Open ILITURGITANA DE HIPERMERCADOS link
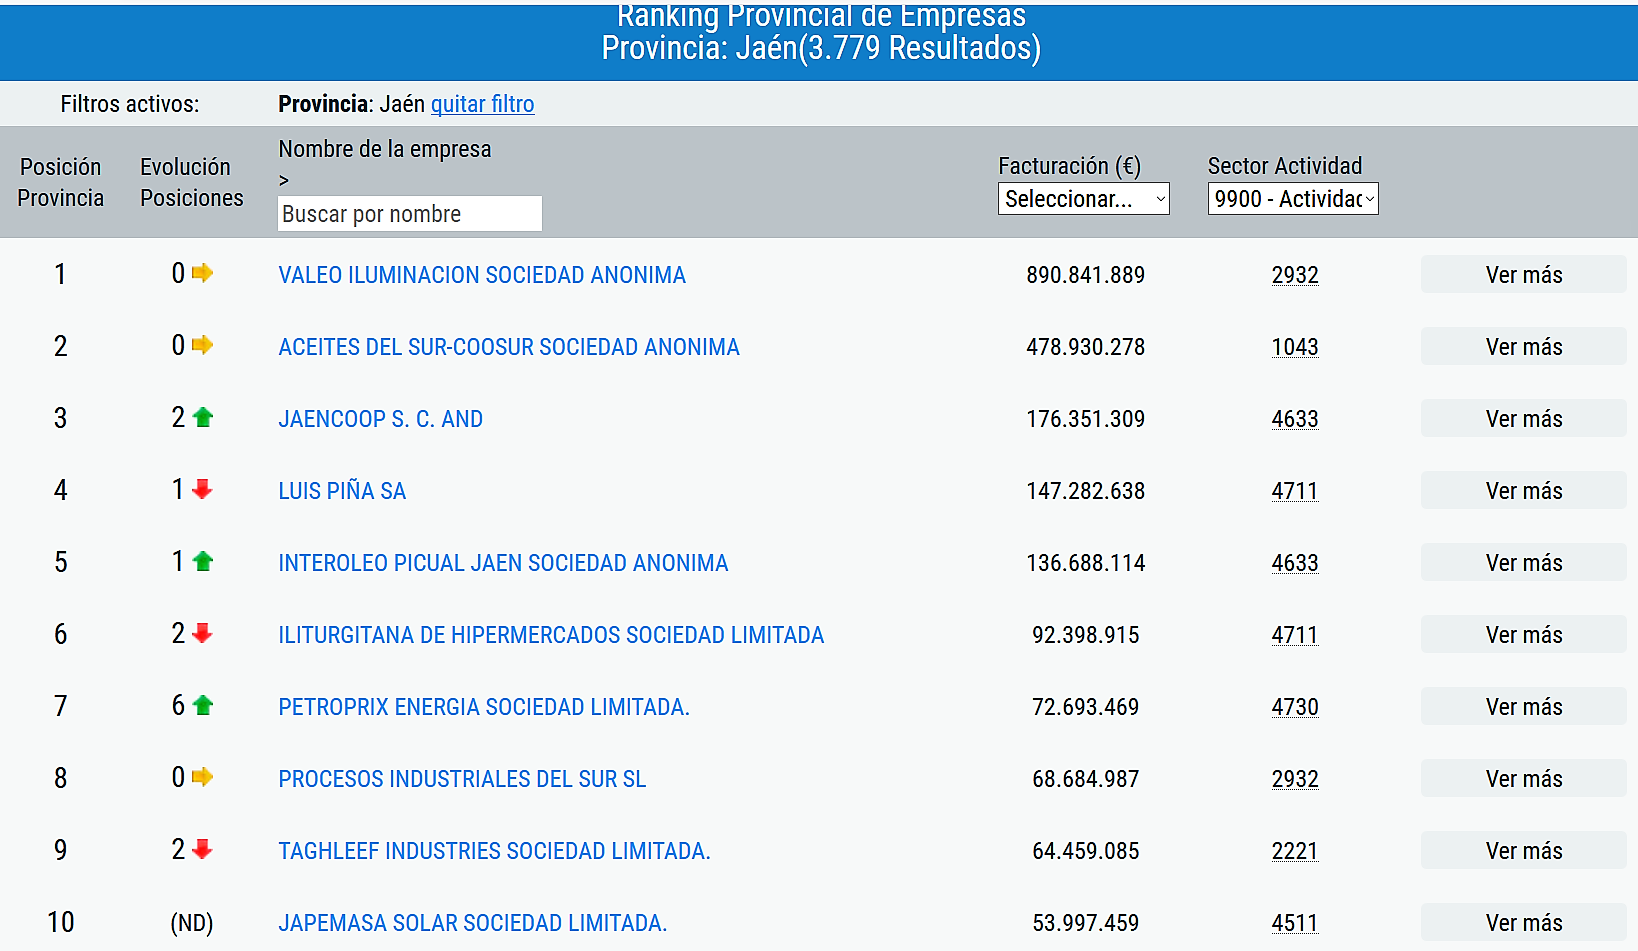Screen dimensions: 1638x951 tap(551, 635)
